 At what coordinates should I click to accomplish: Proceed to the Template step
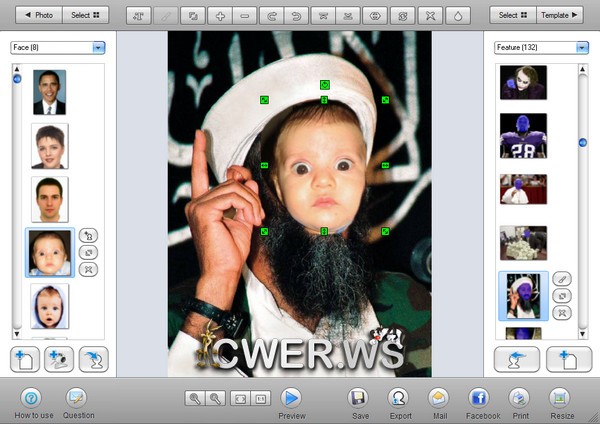point(561,16)
